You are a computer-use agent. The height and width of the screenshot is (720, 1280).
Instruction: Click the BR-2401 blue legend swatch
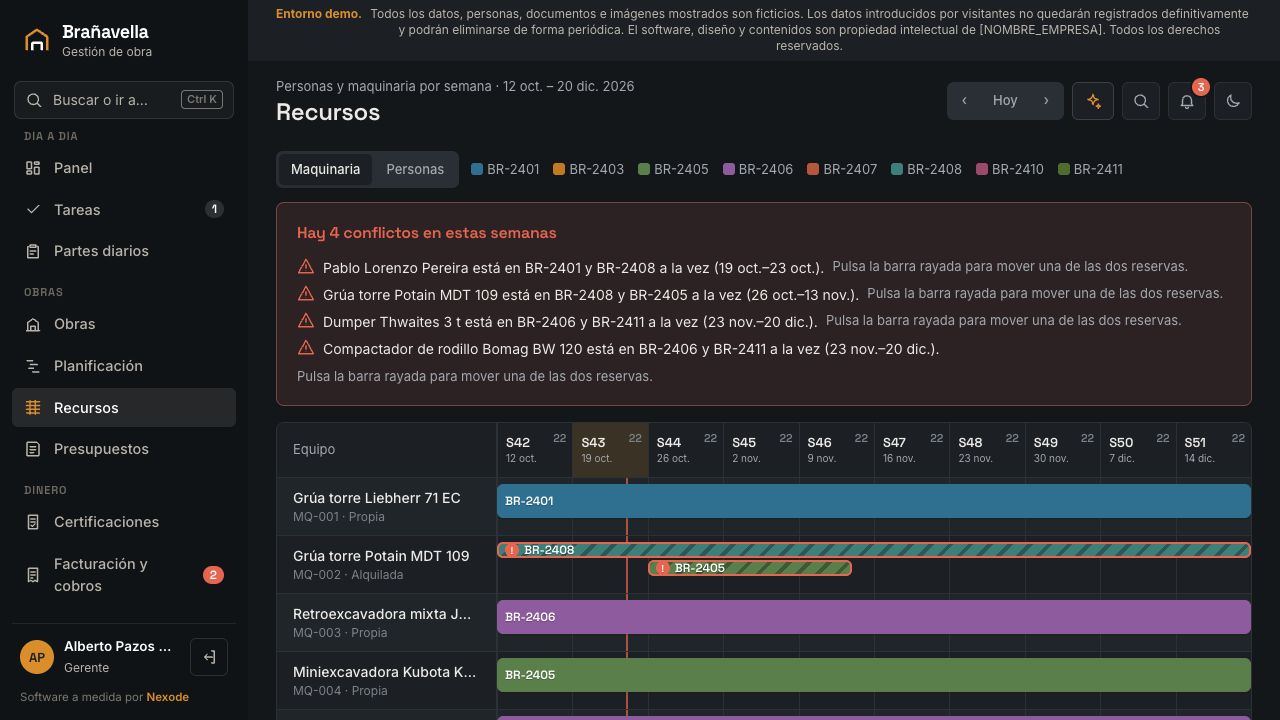477,170
